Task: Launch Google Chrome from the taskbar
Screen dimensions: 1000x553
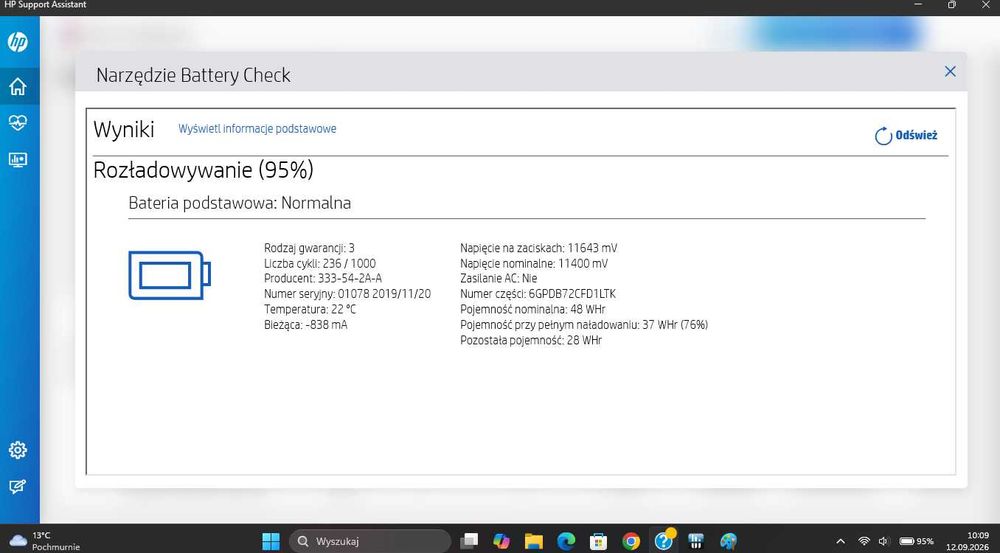Action: pos(631,542)
